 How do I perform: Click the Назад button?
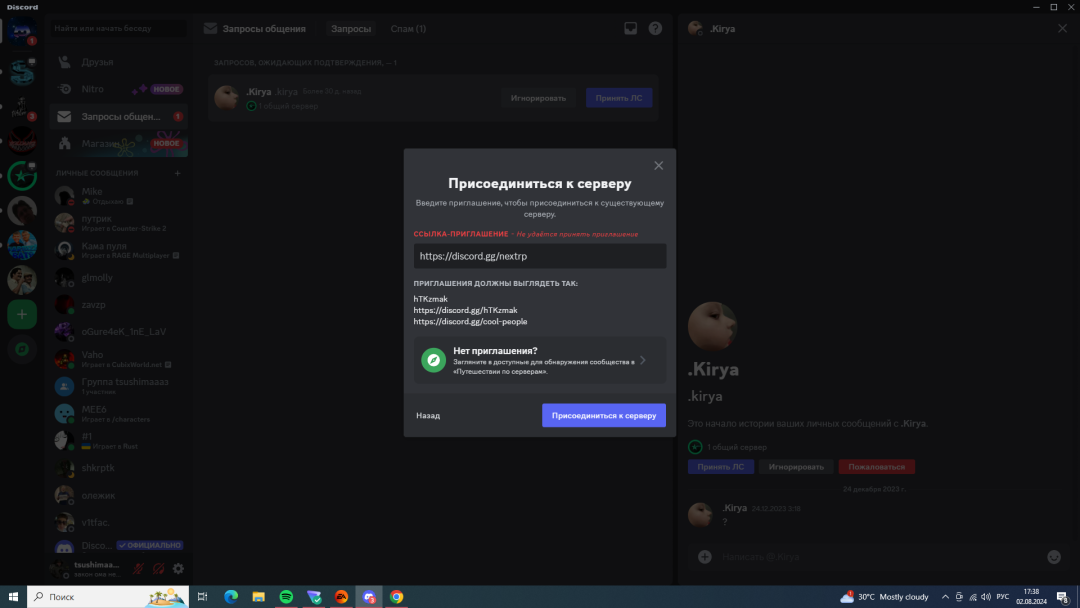(x=428, y=415)
